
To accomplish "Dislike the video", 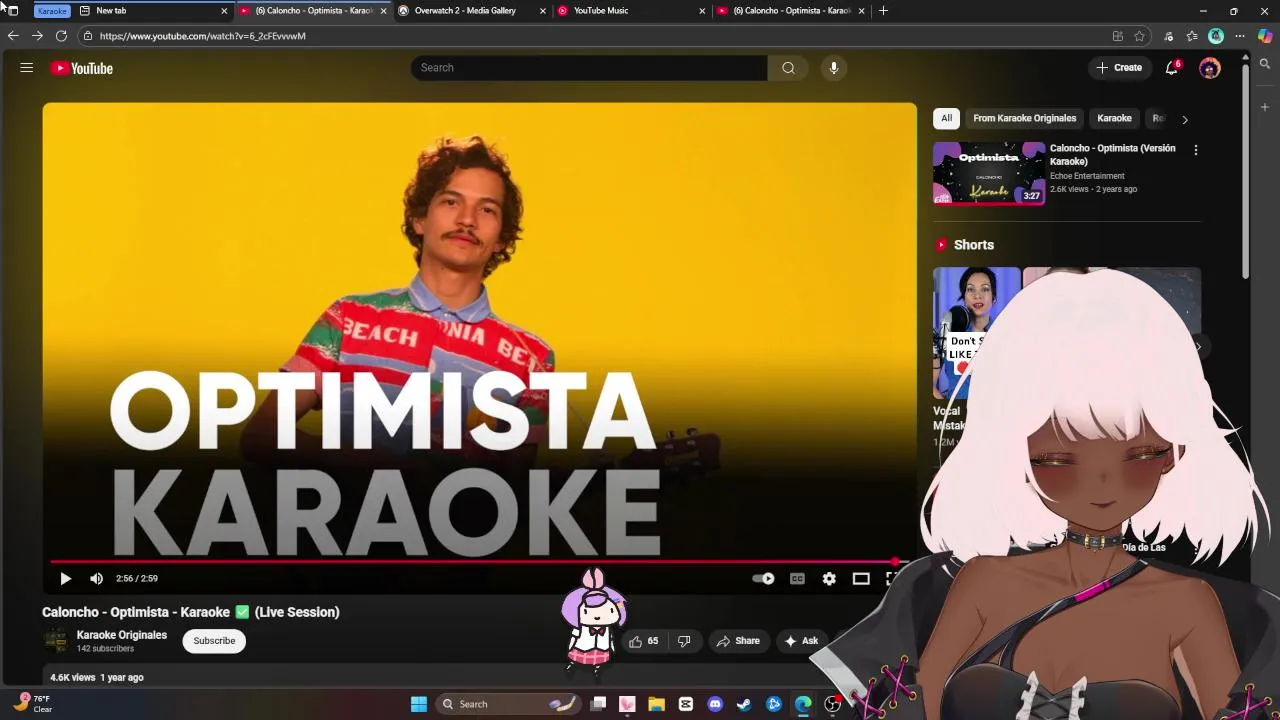I will tap(684, 641).
